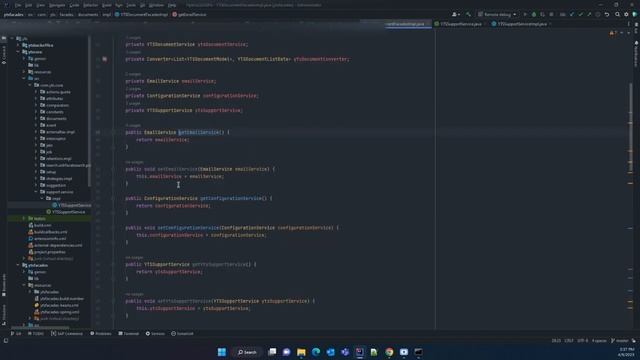Run with coverage icon
The width and height of the screenshot is (640, 360).
pos(542,14)
